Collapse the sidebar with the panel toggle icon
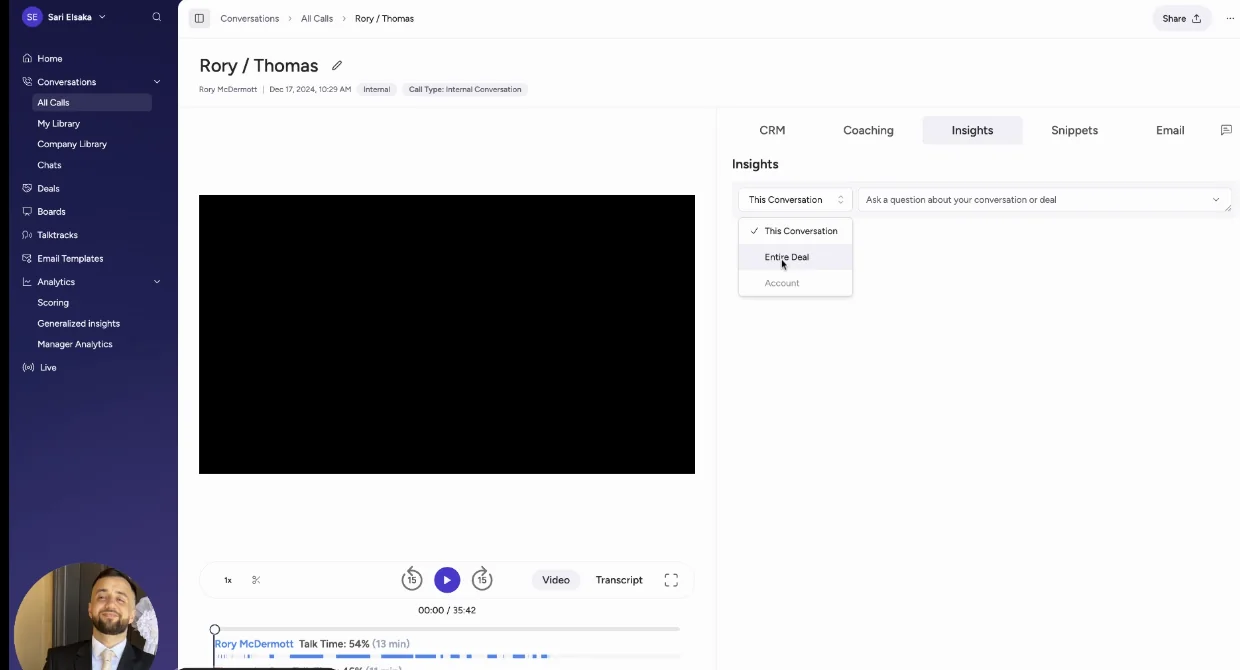 click(x=199, y=18)
